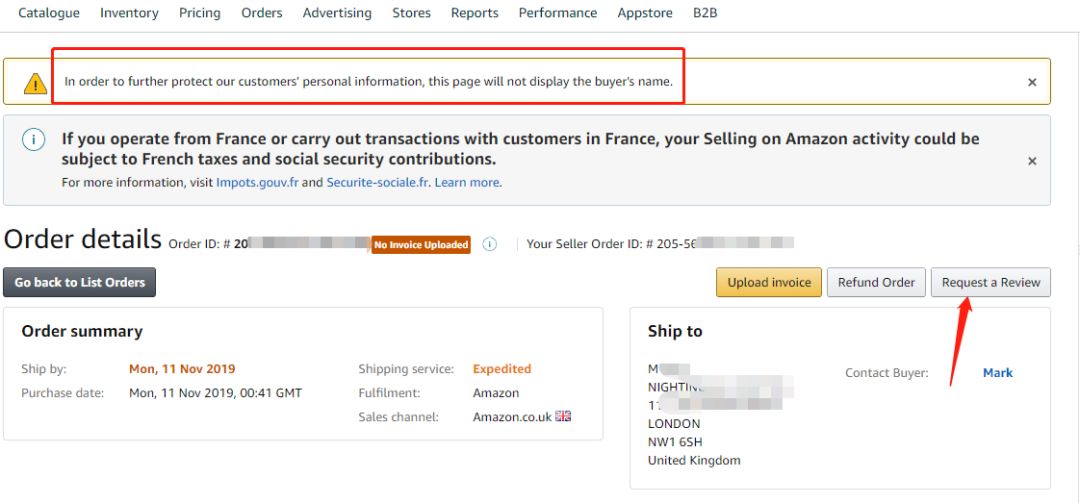Click the UK flag next to Amazon.co.uk
1080x503 pixels.
563,416
